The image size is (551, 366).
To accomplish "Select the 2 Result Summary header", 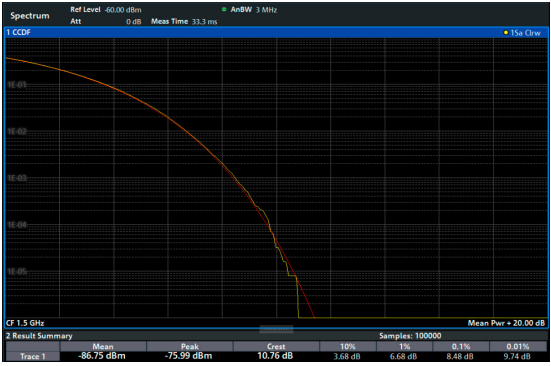I will pyautogui.click(x=39, y=336).
